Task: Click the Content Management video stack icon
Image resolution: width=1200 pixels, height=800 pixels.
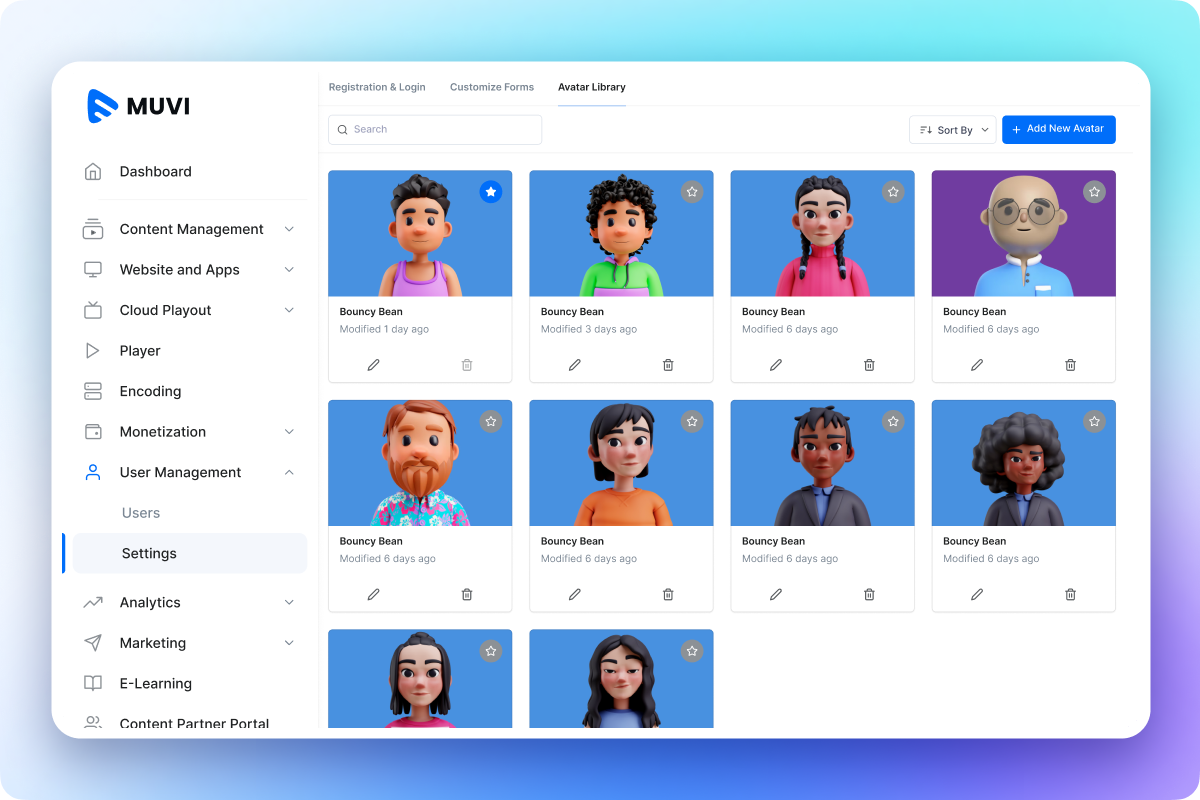Action: (x=93, y=229)
